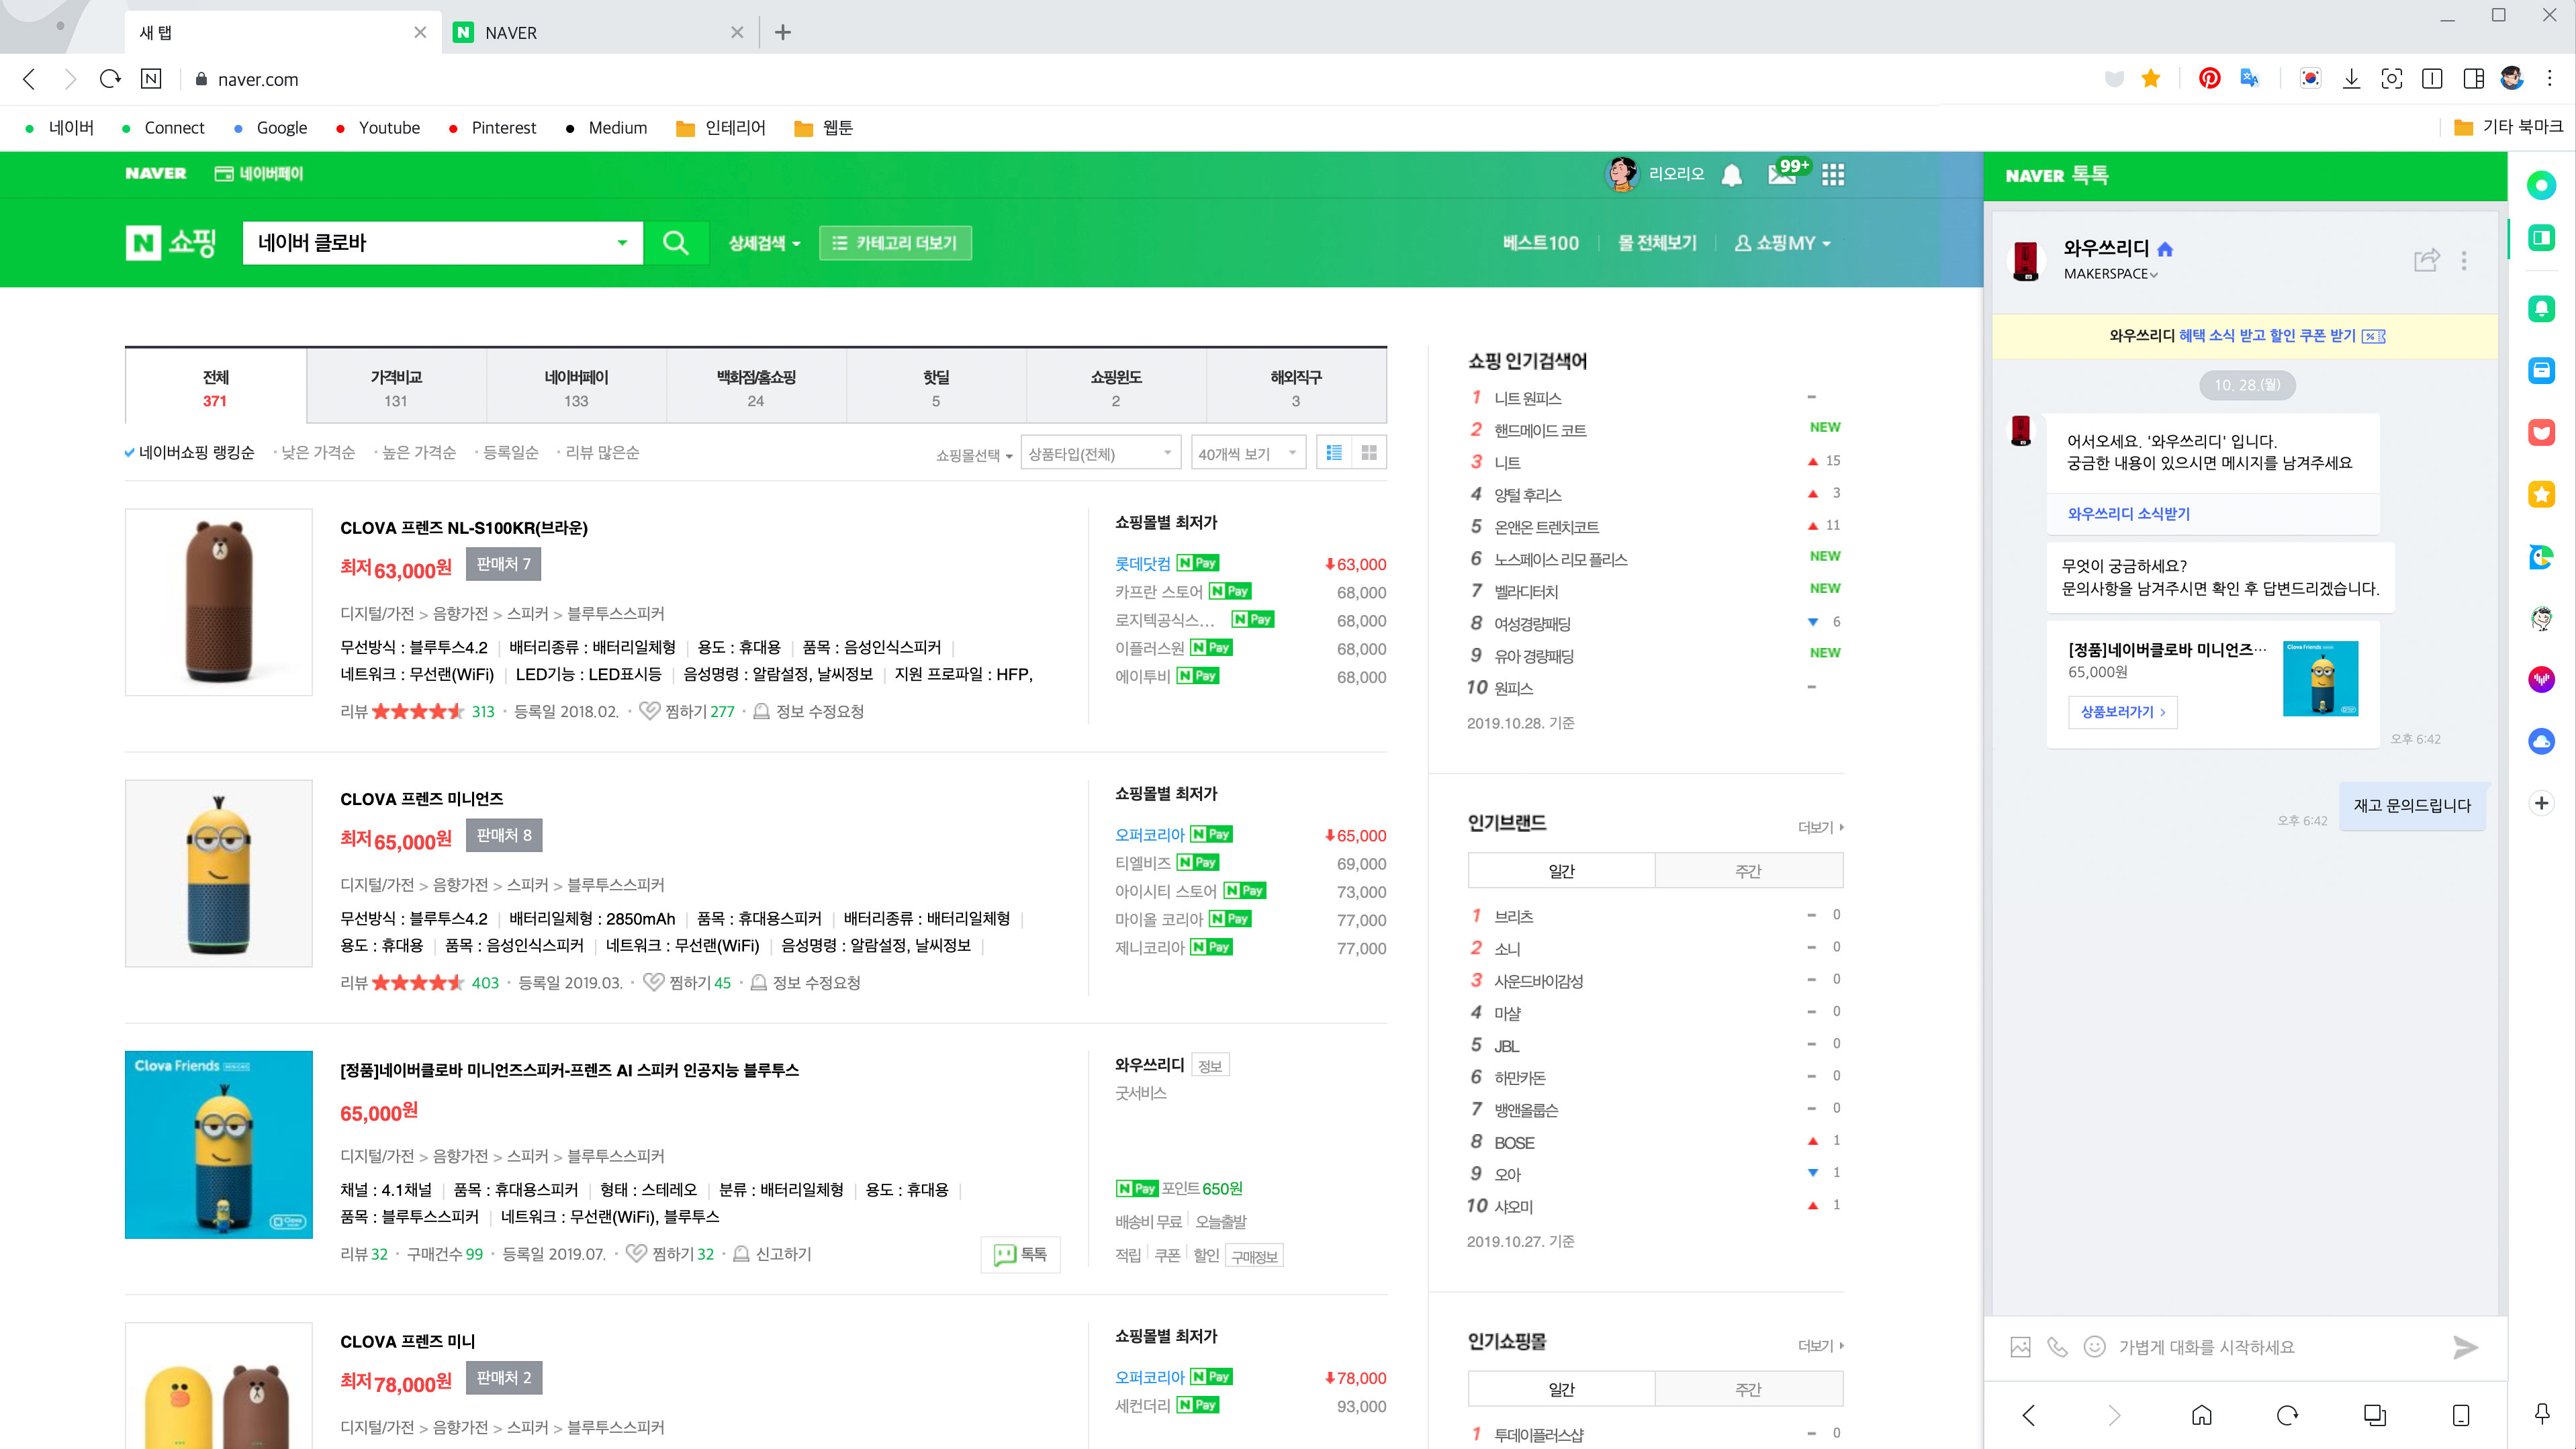This screenshot has height=1449, width=2576.
Task: Open the emoji picker in chat
Action: (2094, 1347)
